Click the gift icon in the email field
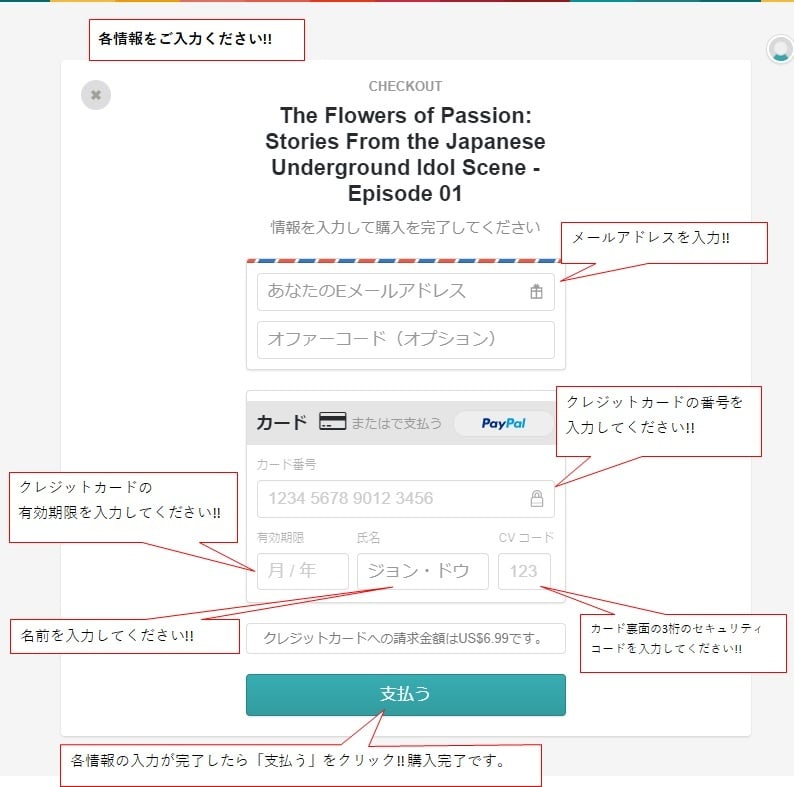This screenshot has width=794, height=787. click(536, 292)
